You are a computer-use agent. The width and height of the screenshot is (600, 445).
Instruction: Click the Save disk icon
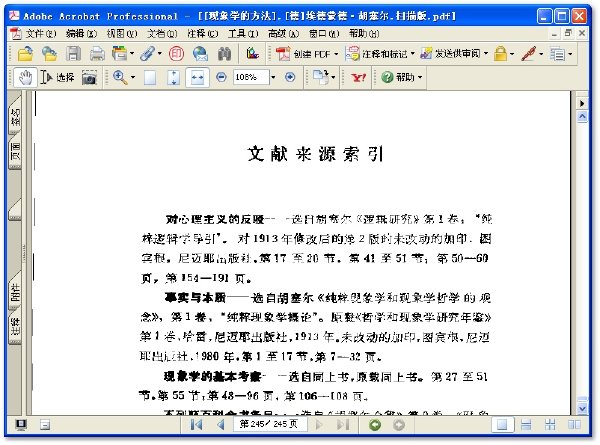coord(73,54)
